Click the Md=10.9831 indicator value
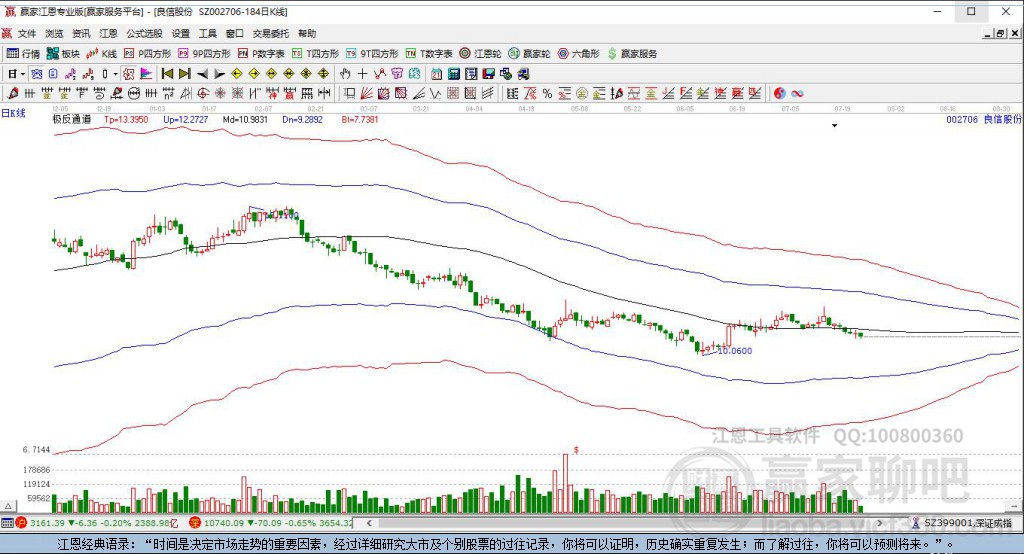The width and height of the screenshot is (1024, 554). click(x=246, y=120)
